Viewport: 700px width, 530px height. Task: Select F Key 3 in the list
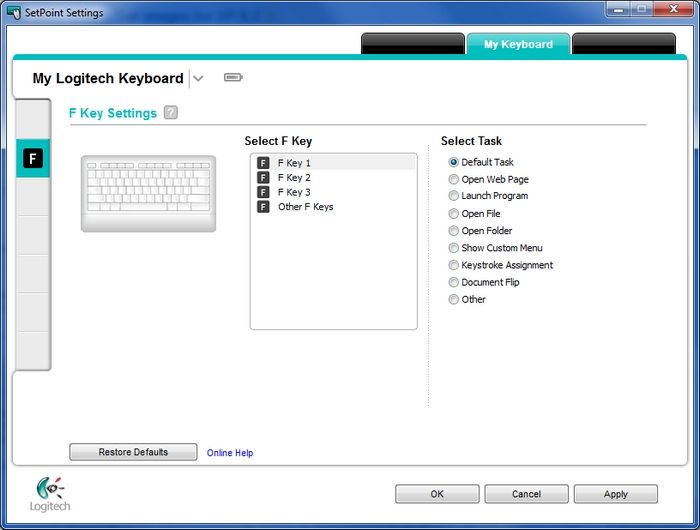click(335, 192)
